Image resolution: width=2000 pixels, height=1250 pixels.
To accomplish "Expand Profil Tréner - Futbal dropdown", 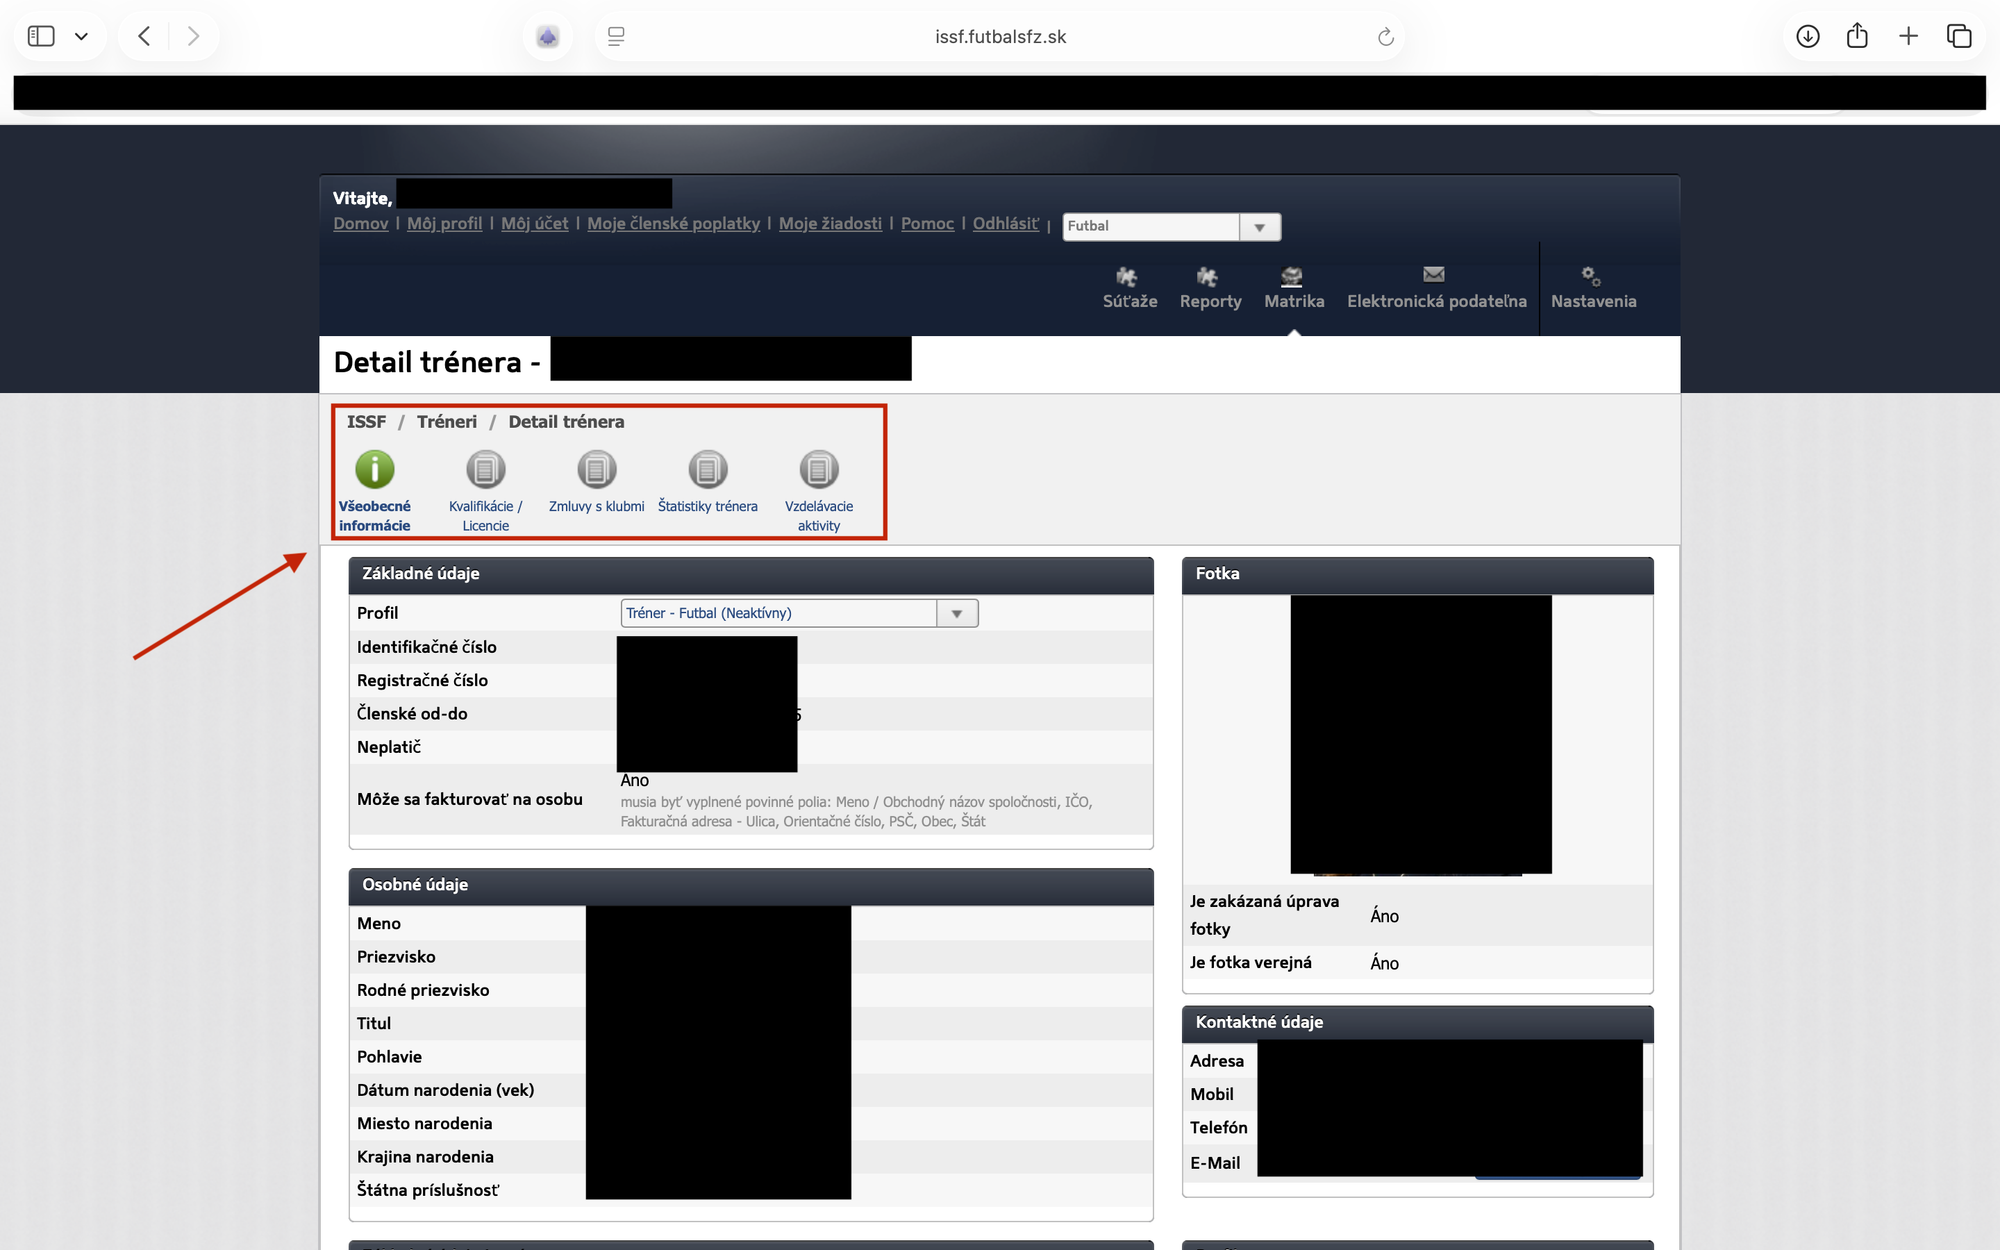I will click(956, 614).
